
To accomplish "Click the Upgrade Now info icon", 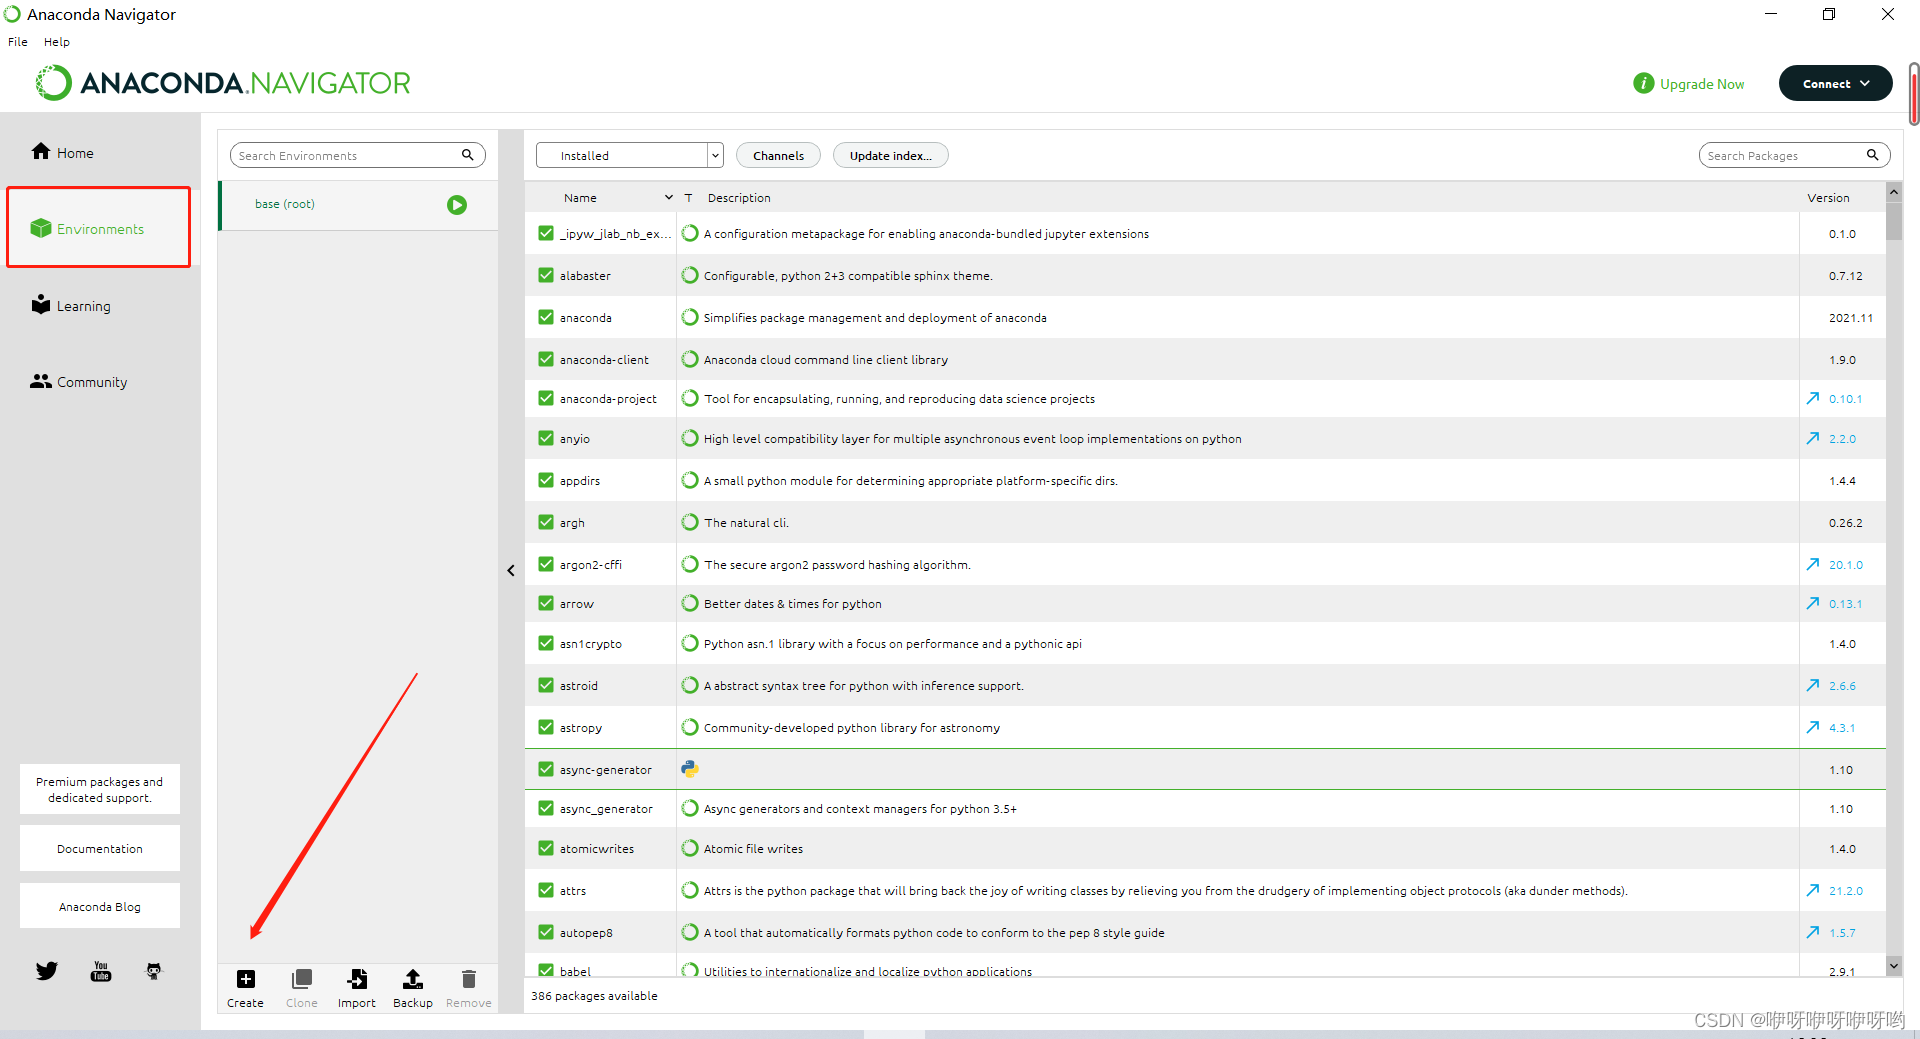I will point(1644,83).
